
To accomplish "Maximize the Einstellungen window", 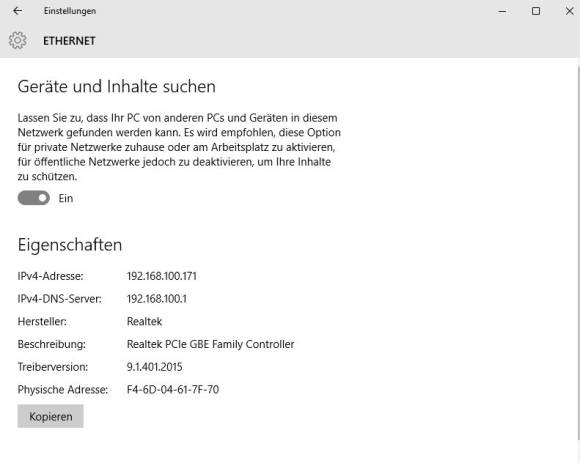I will click(536, 11).
